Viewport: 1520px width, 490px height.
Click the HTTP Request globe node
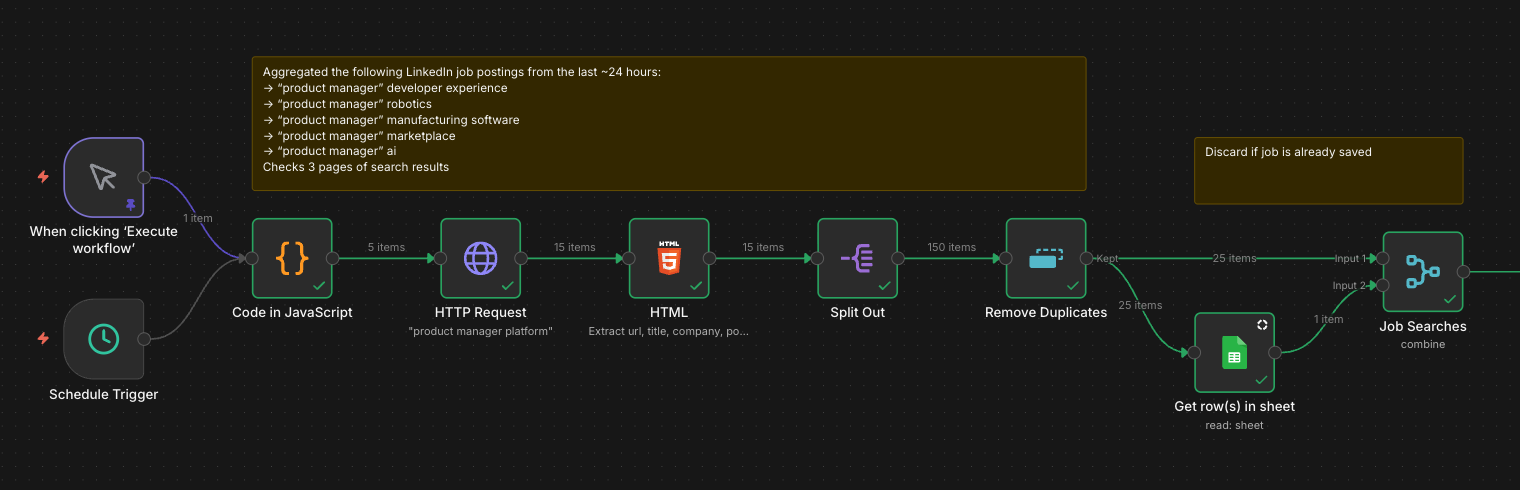pos(480,258)
